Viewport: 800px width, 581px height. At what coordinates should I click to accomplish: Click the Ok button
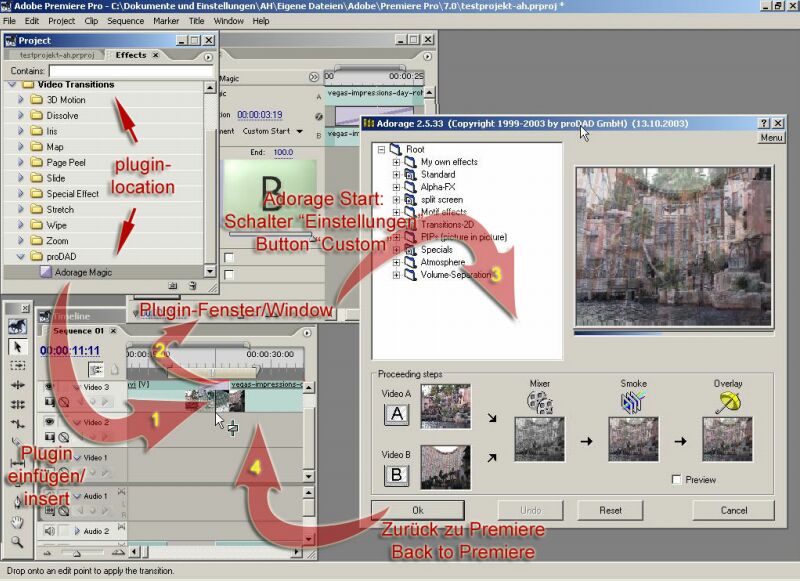[x=418, y=510]
